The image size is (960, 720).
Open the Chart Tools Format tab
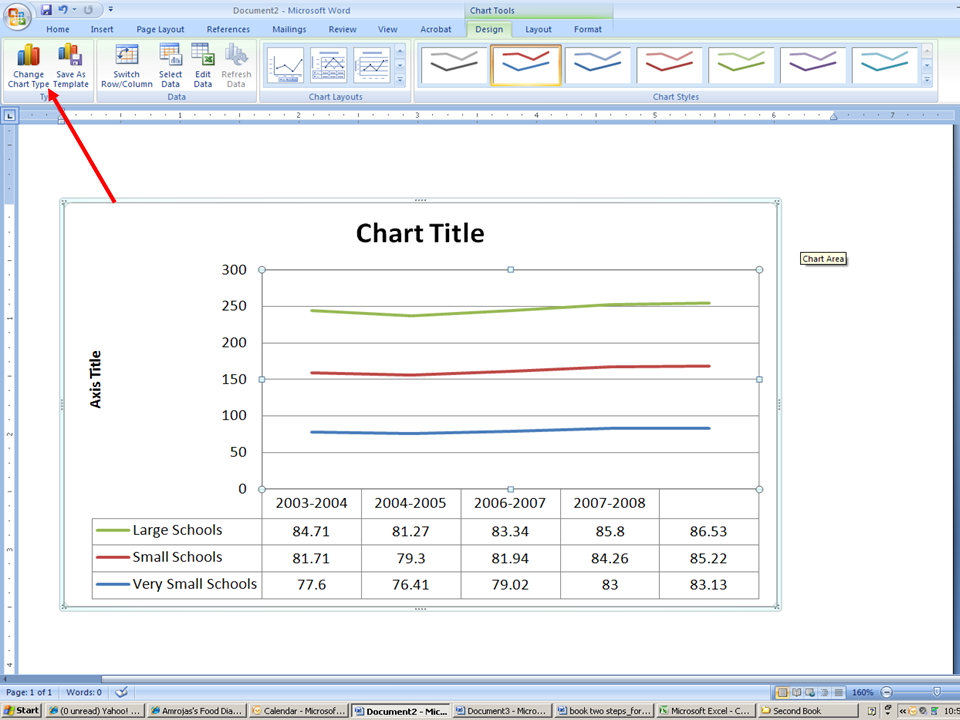coord(588,29)
